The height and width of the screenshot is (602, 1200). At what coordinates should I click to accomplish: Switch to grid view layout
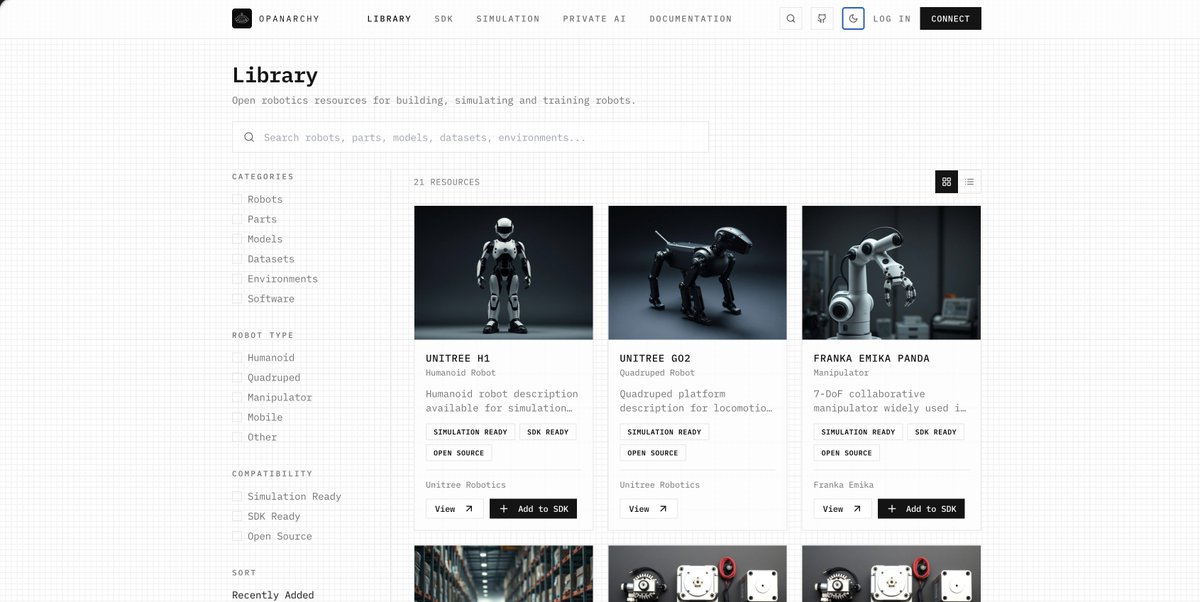[x=946, y=182]
